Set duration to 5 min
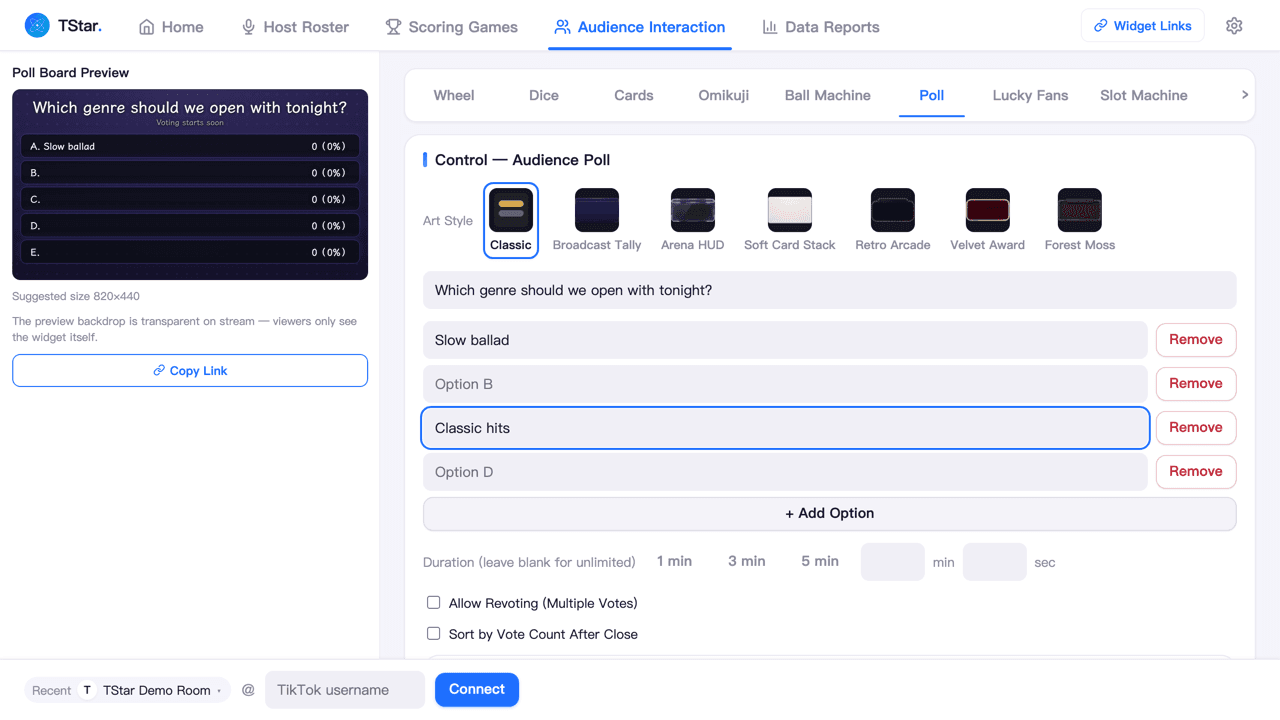1280x720 pixels. point(820,562)
